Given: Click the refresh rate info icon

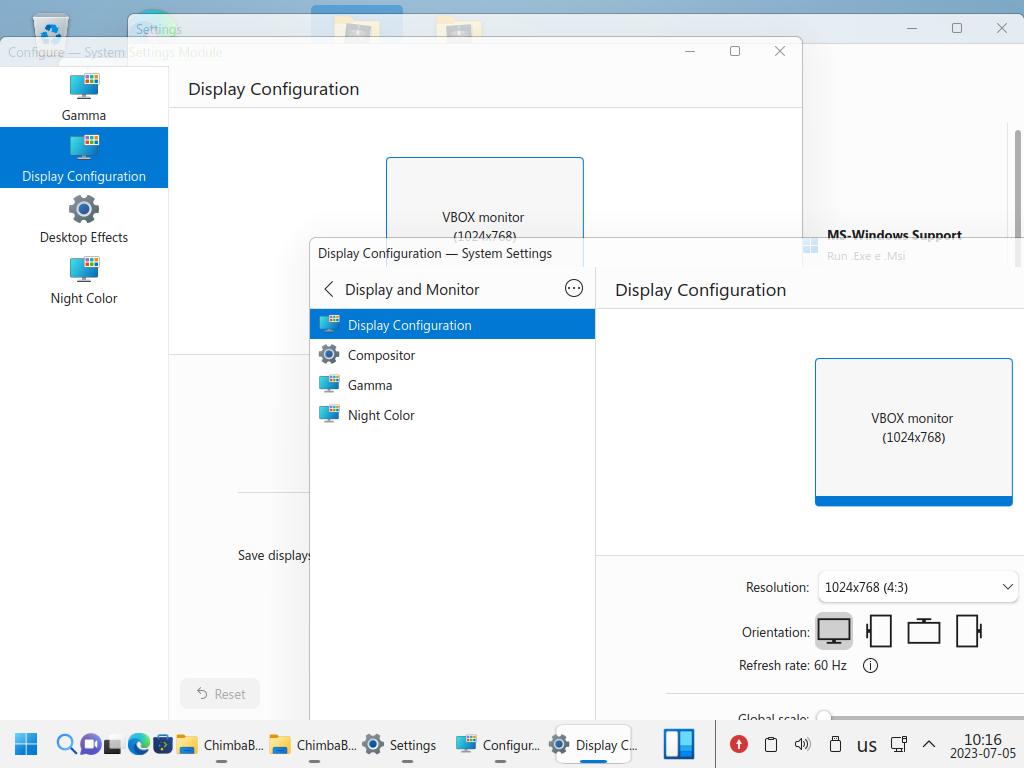Looking at the screenshot, I should 870,666.
